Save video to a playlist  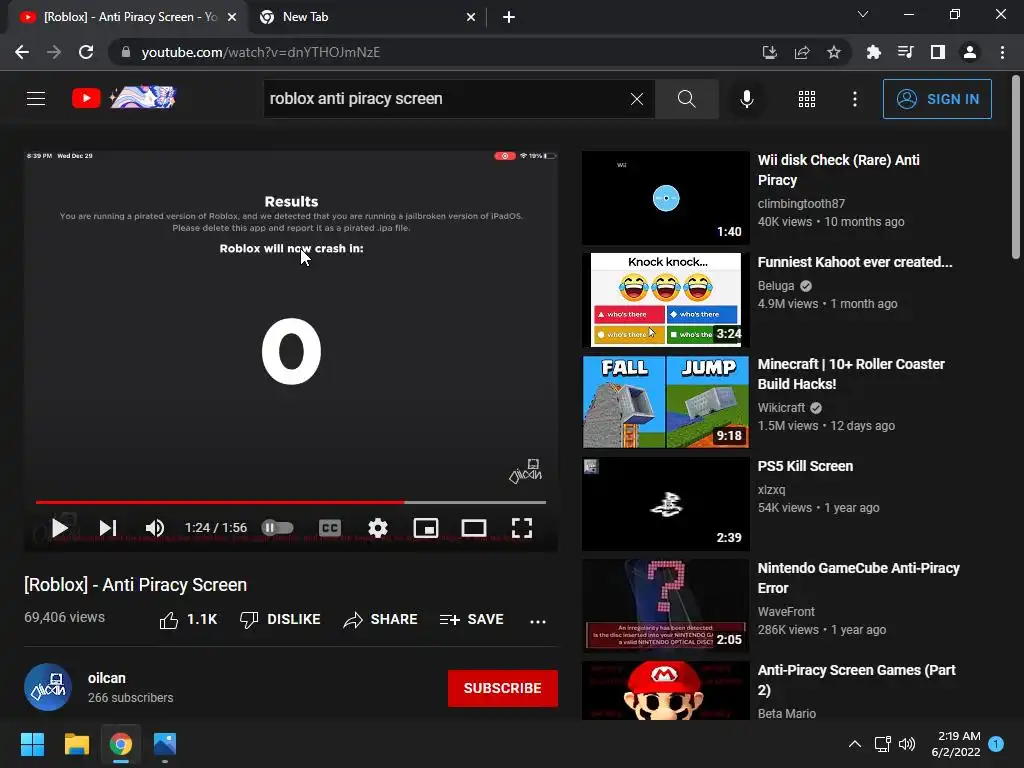pyautogui.click(x=472, y=620)
